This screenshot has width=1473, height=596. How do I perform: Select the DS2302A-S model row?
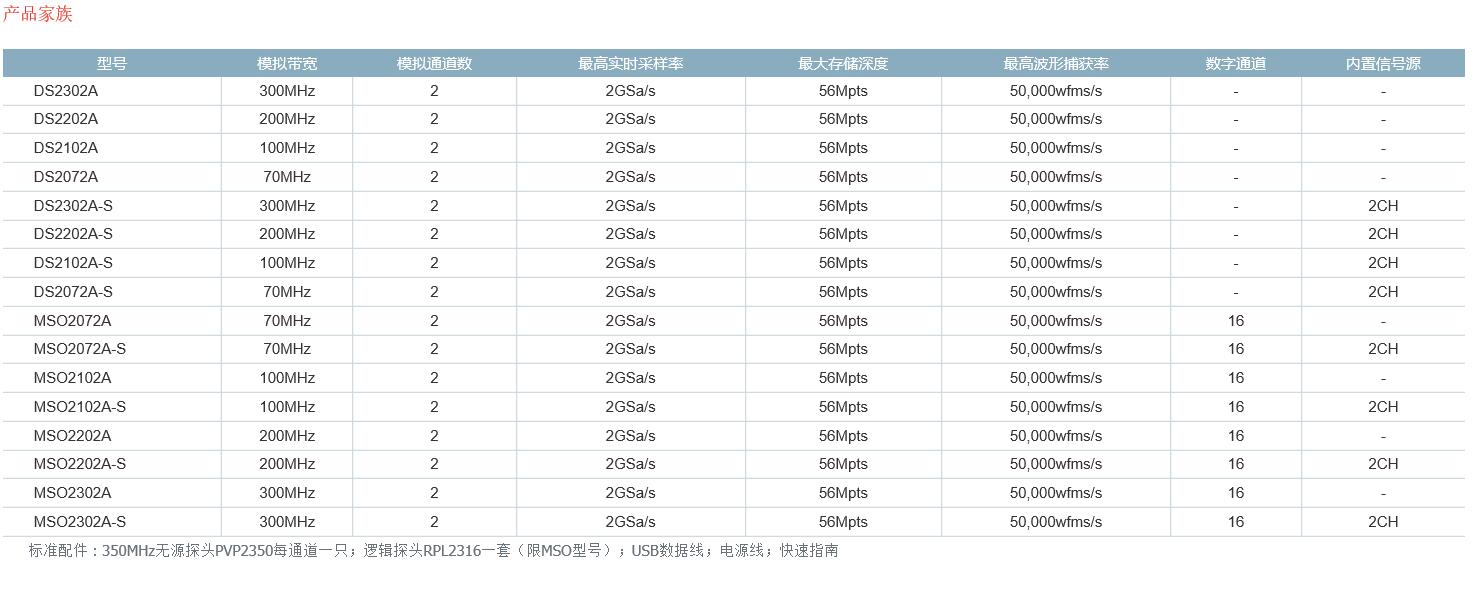(73, 206)
